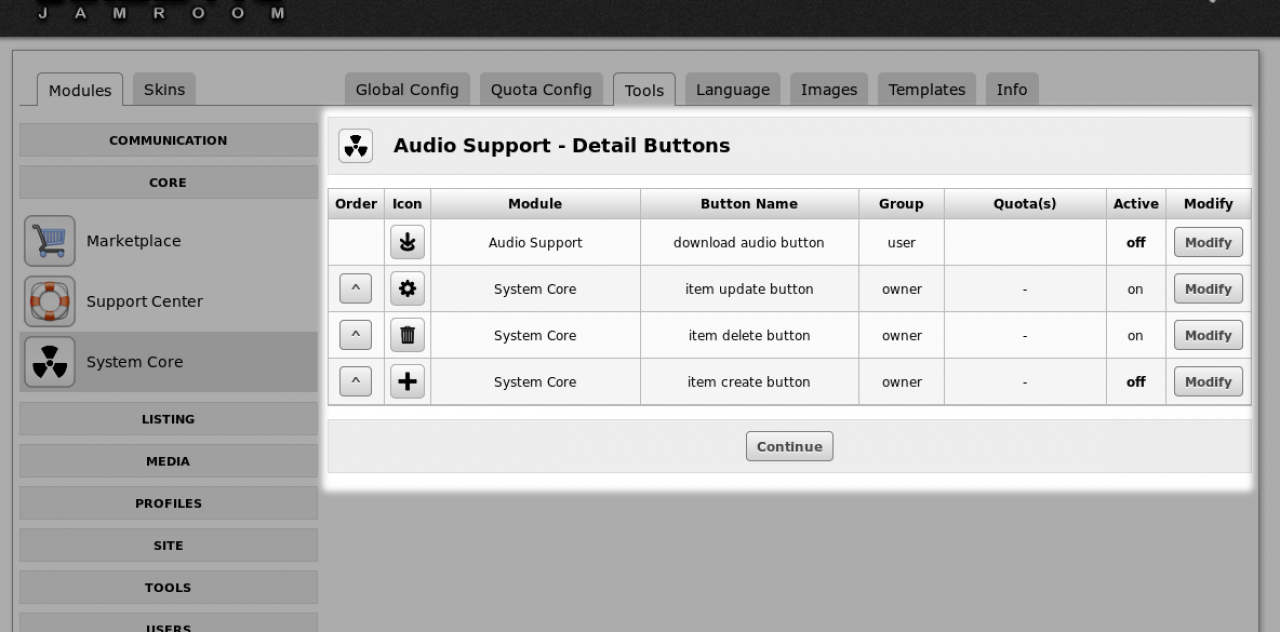Select System Core radiation icon in sidebar
The width and height of the screenshot is (1280, 632).
tap(50, 362)
